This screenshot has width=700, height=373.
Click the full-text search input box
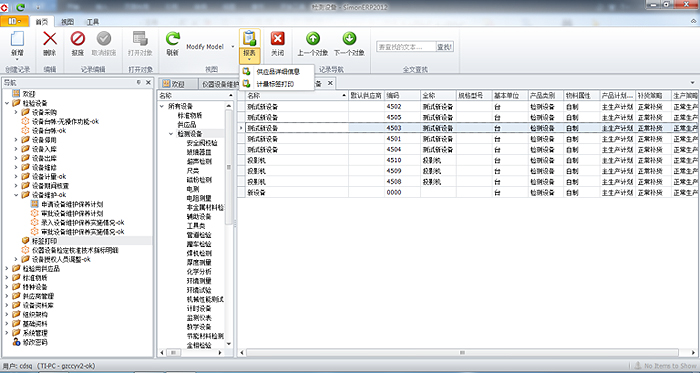pos(406,47)
